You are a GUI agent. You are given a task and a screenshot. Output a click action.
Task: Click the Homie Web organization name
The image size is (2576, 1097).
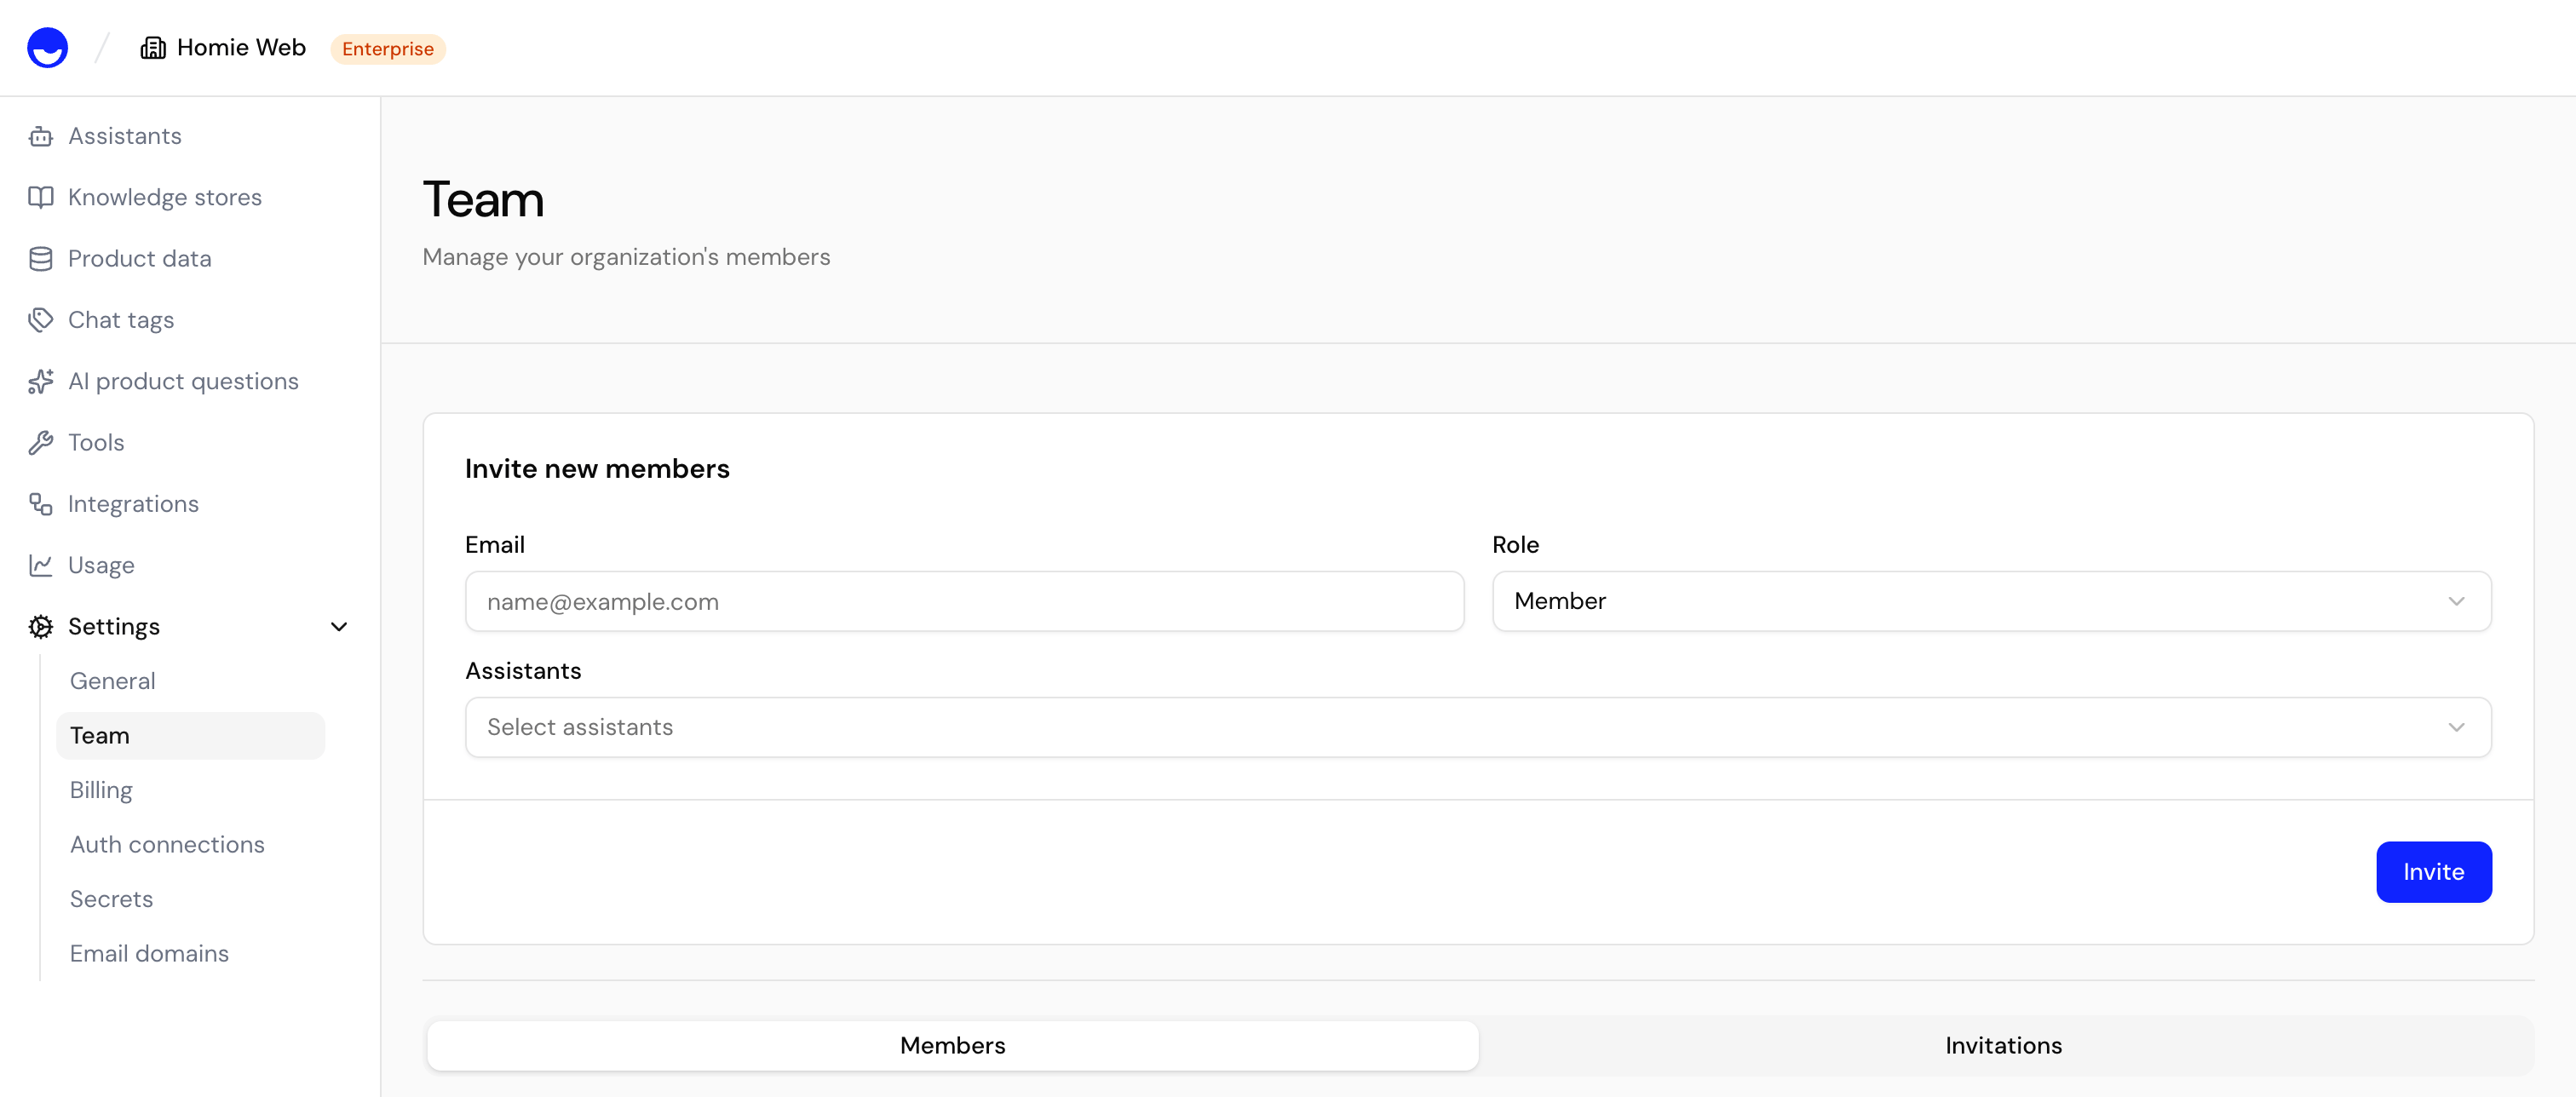(x=241, y=48)
